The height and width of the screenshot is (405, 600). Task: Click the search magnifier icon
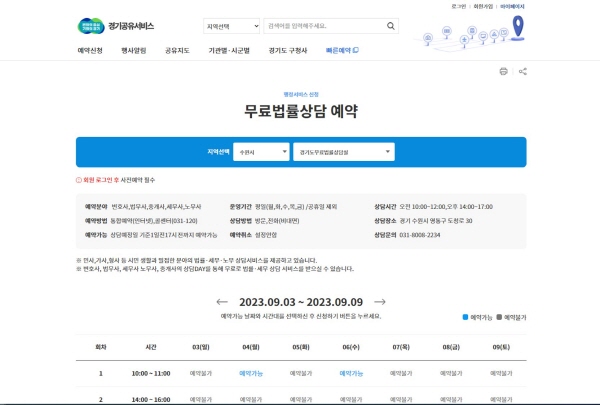(x=390, y=26)
